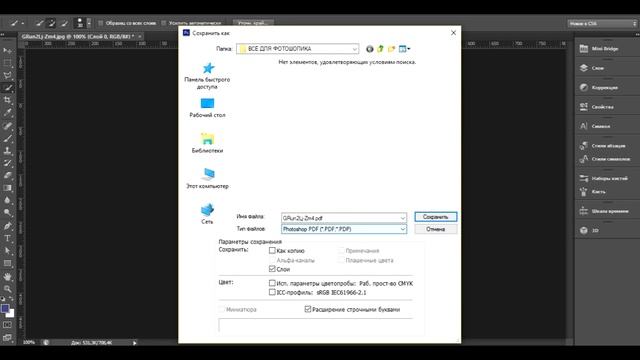Toggle Quick Mask mode in toolbox
The height and width of the screenshot is (360, 640).
pos(7,325)
